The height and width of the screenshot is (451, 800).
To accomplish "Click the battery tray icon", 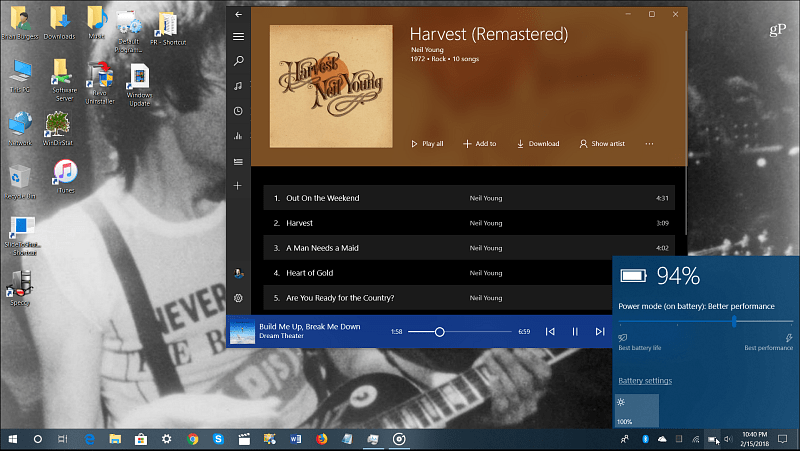I will pos(712,439).
